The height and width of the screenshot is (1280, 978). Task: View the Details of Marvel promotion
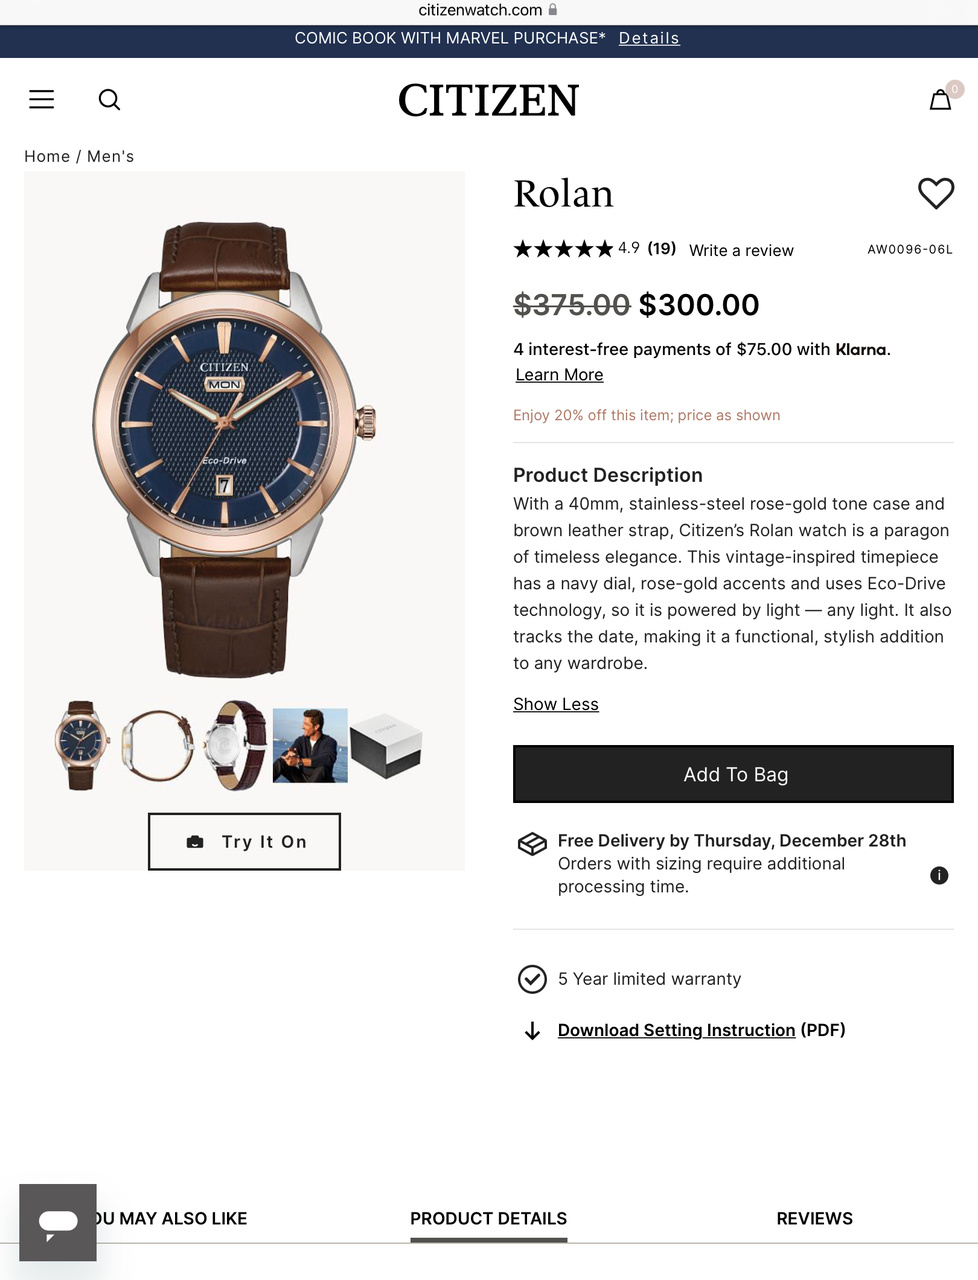pos(649,38)
